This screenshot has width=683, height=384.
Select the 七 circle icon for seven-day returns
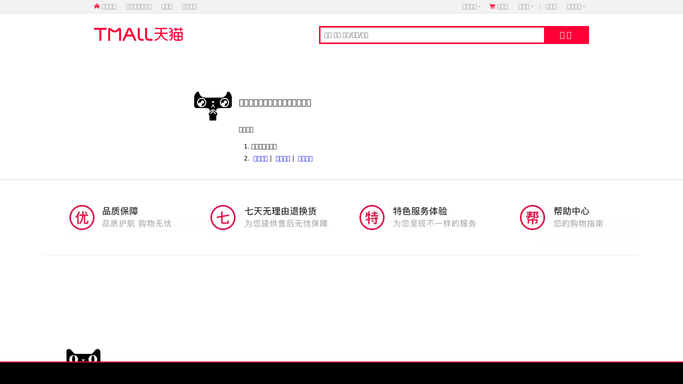[223, 217]
